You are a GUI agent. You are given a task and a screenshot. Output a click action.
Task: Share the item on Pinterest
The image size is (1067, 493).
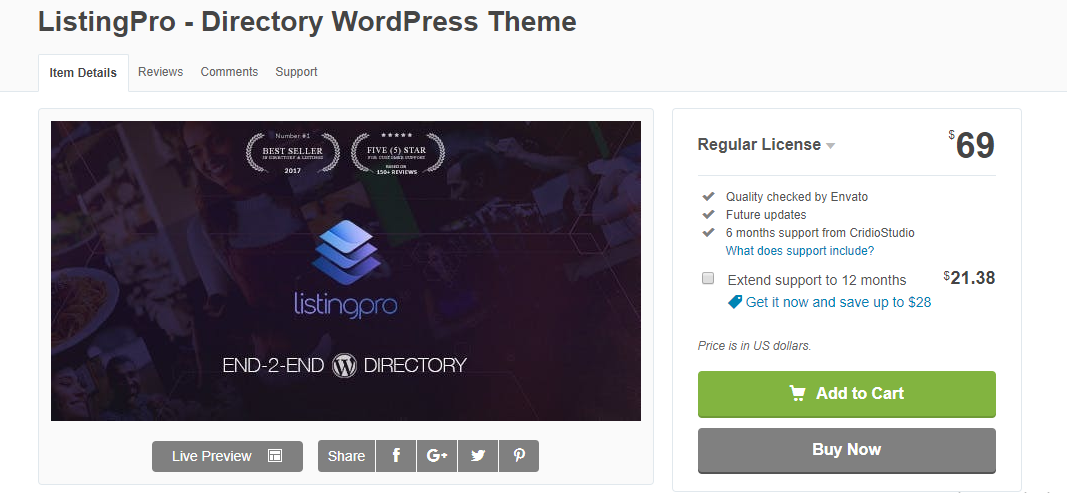519,456
